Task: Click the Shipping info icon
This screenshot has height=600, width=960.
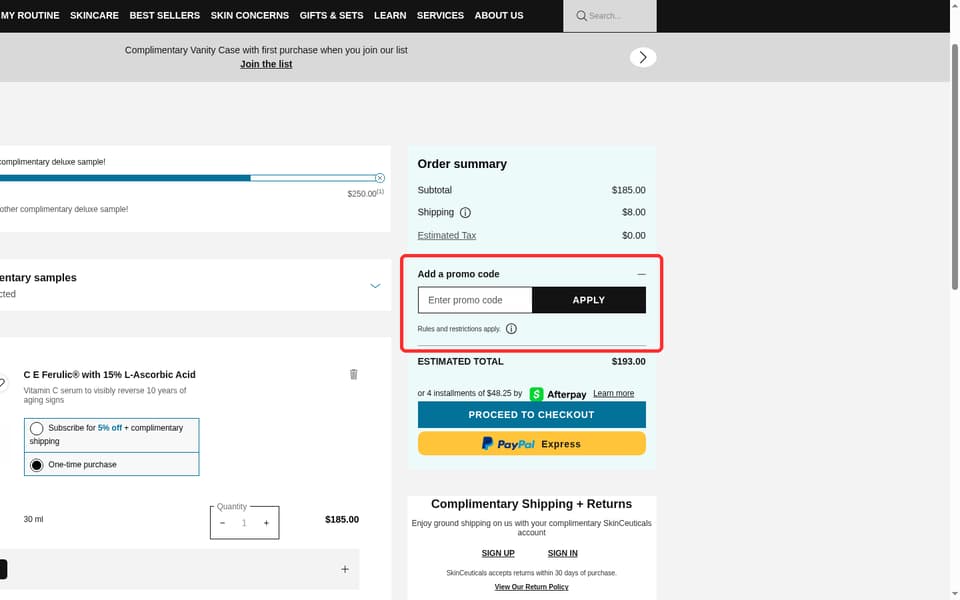Action: [465, 212]
